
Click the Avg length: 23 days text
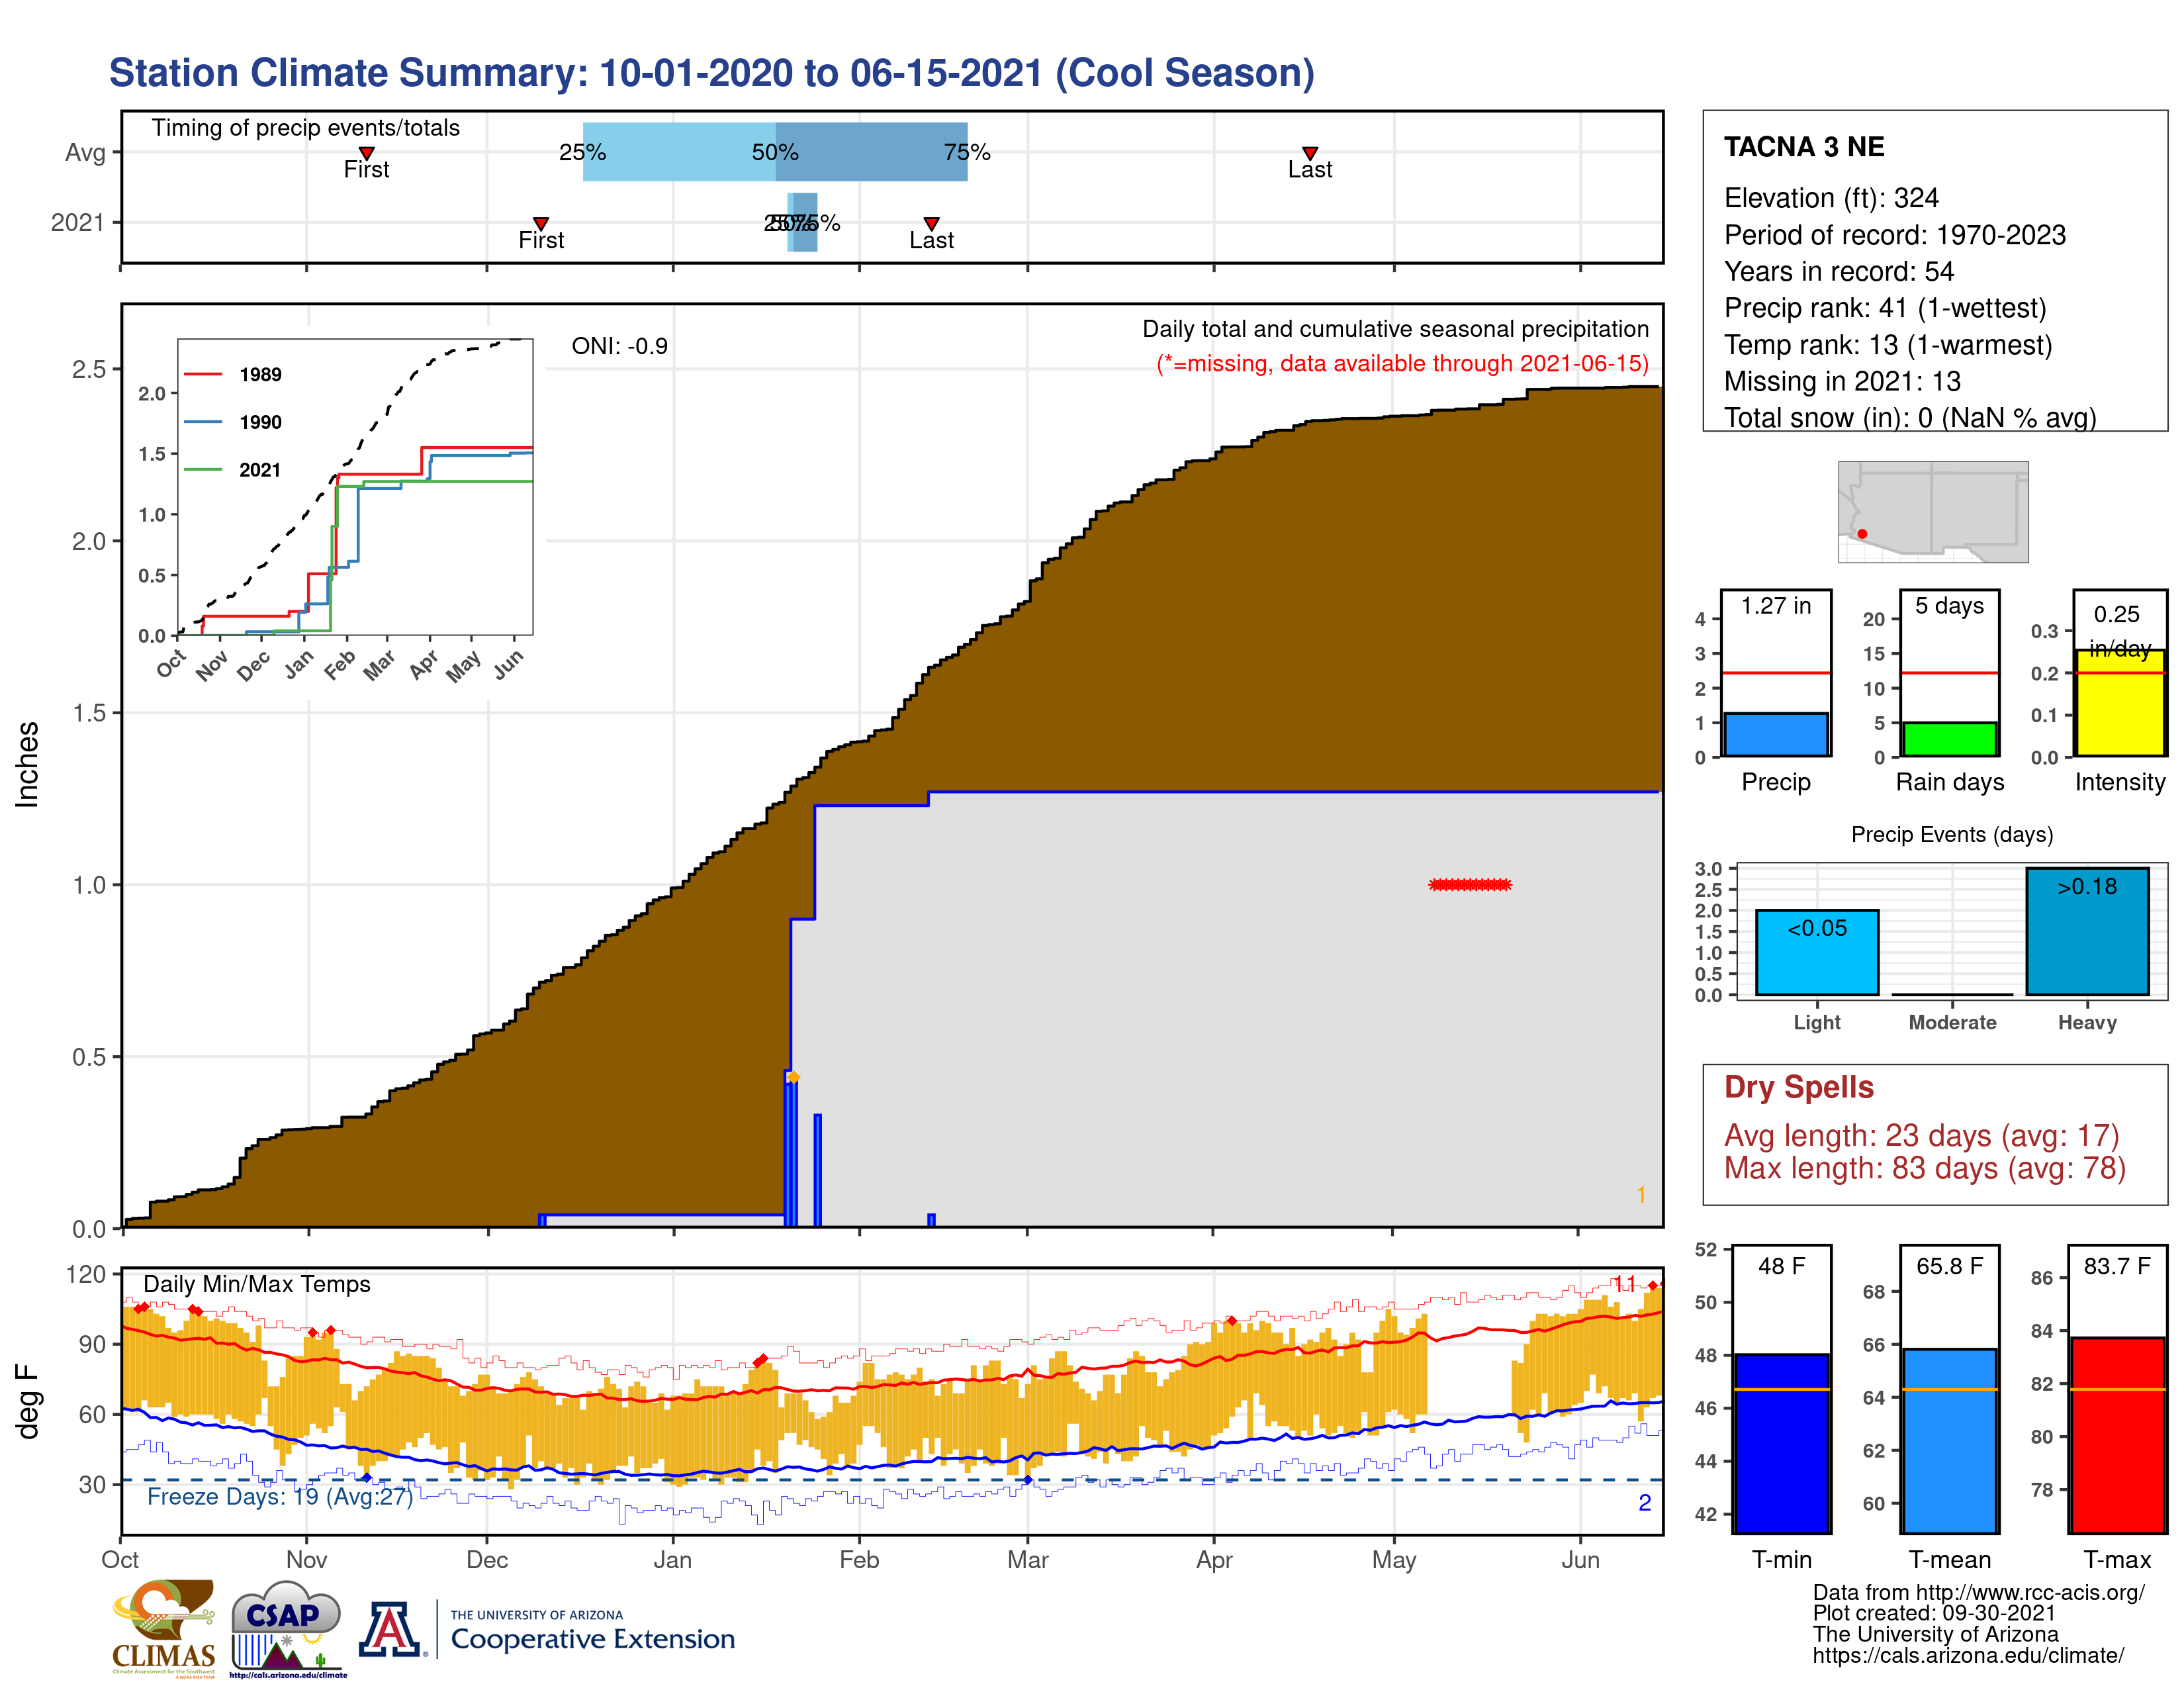(1922, 1136)
